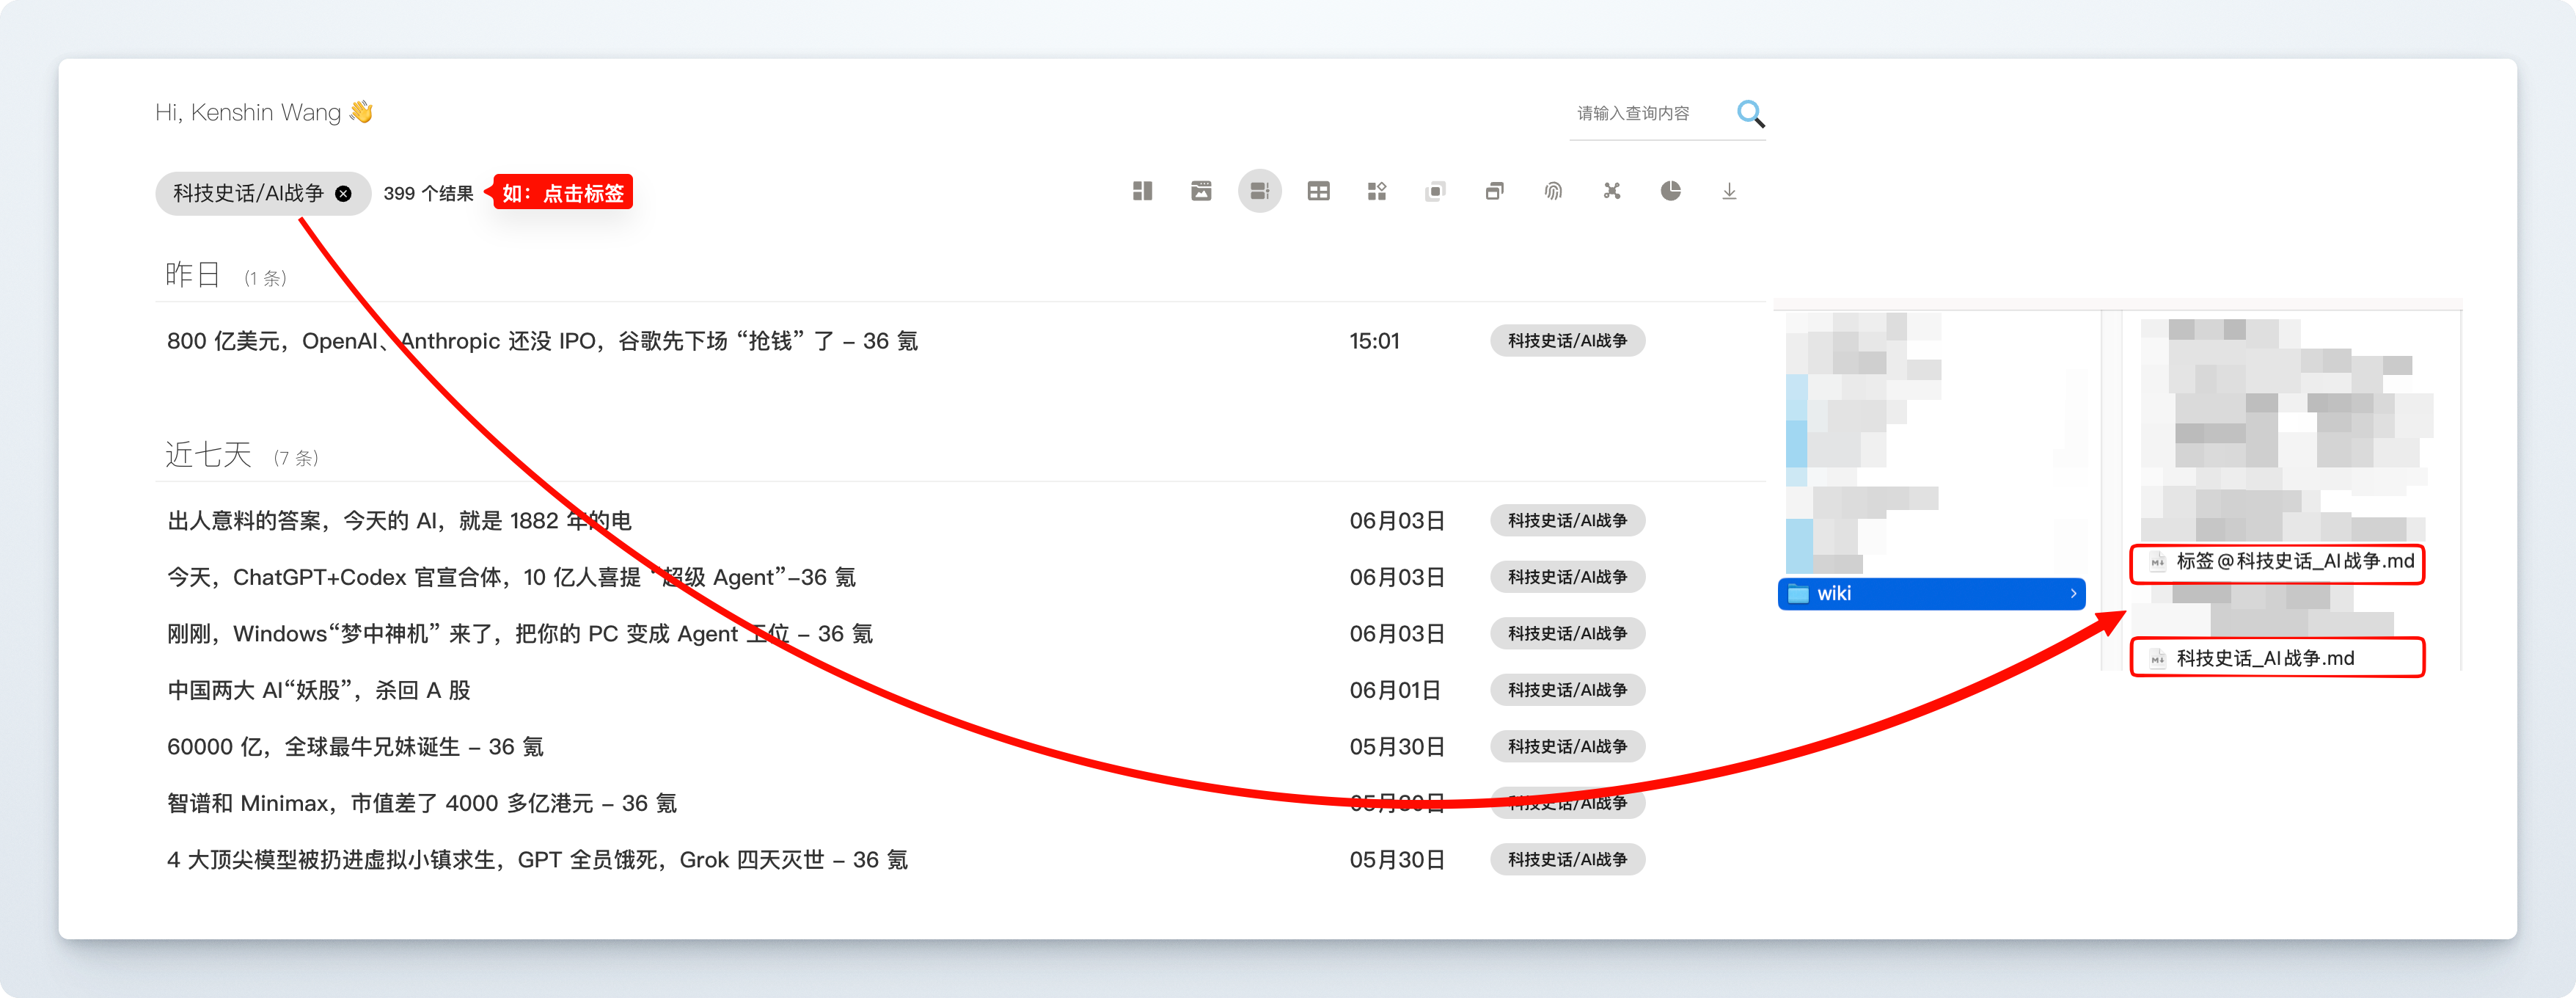
Task: Open the fingerprint icon in the toolbar
Action: [x=1553, y=191]
